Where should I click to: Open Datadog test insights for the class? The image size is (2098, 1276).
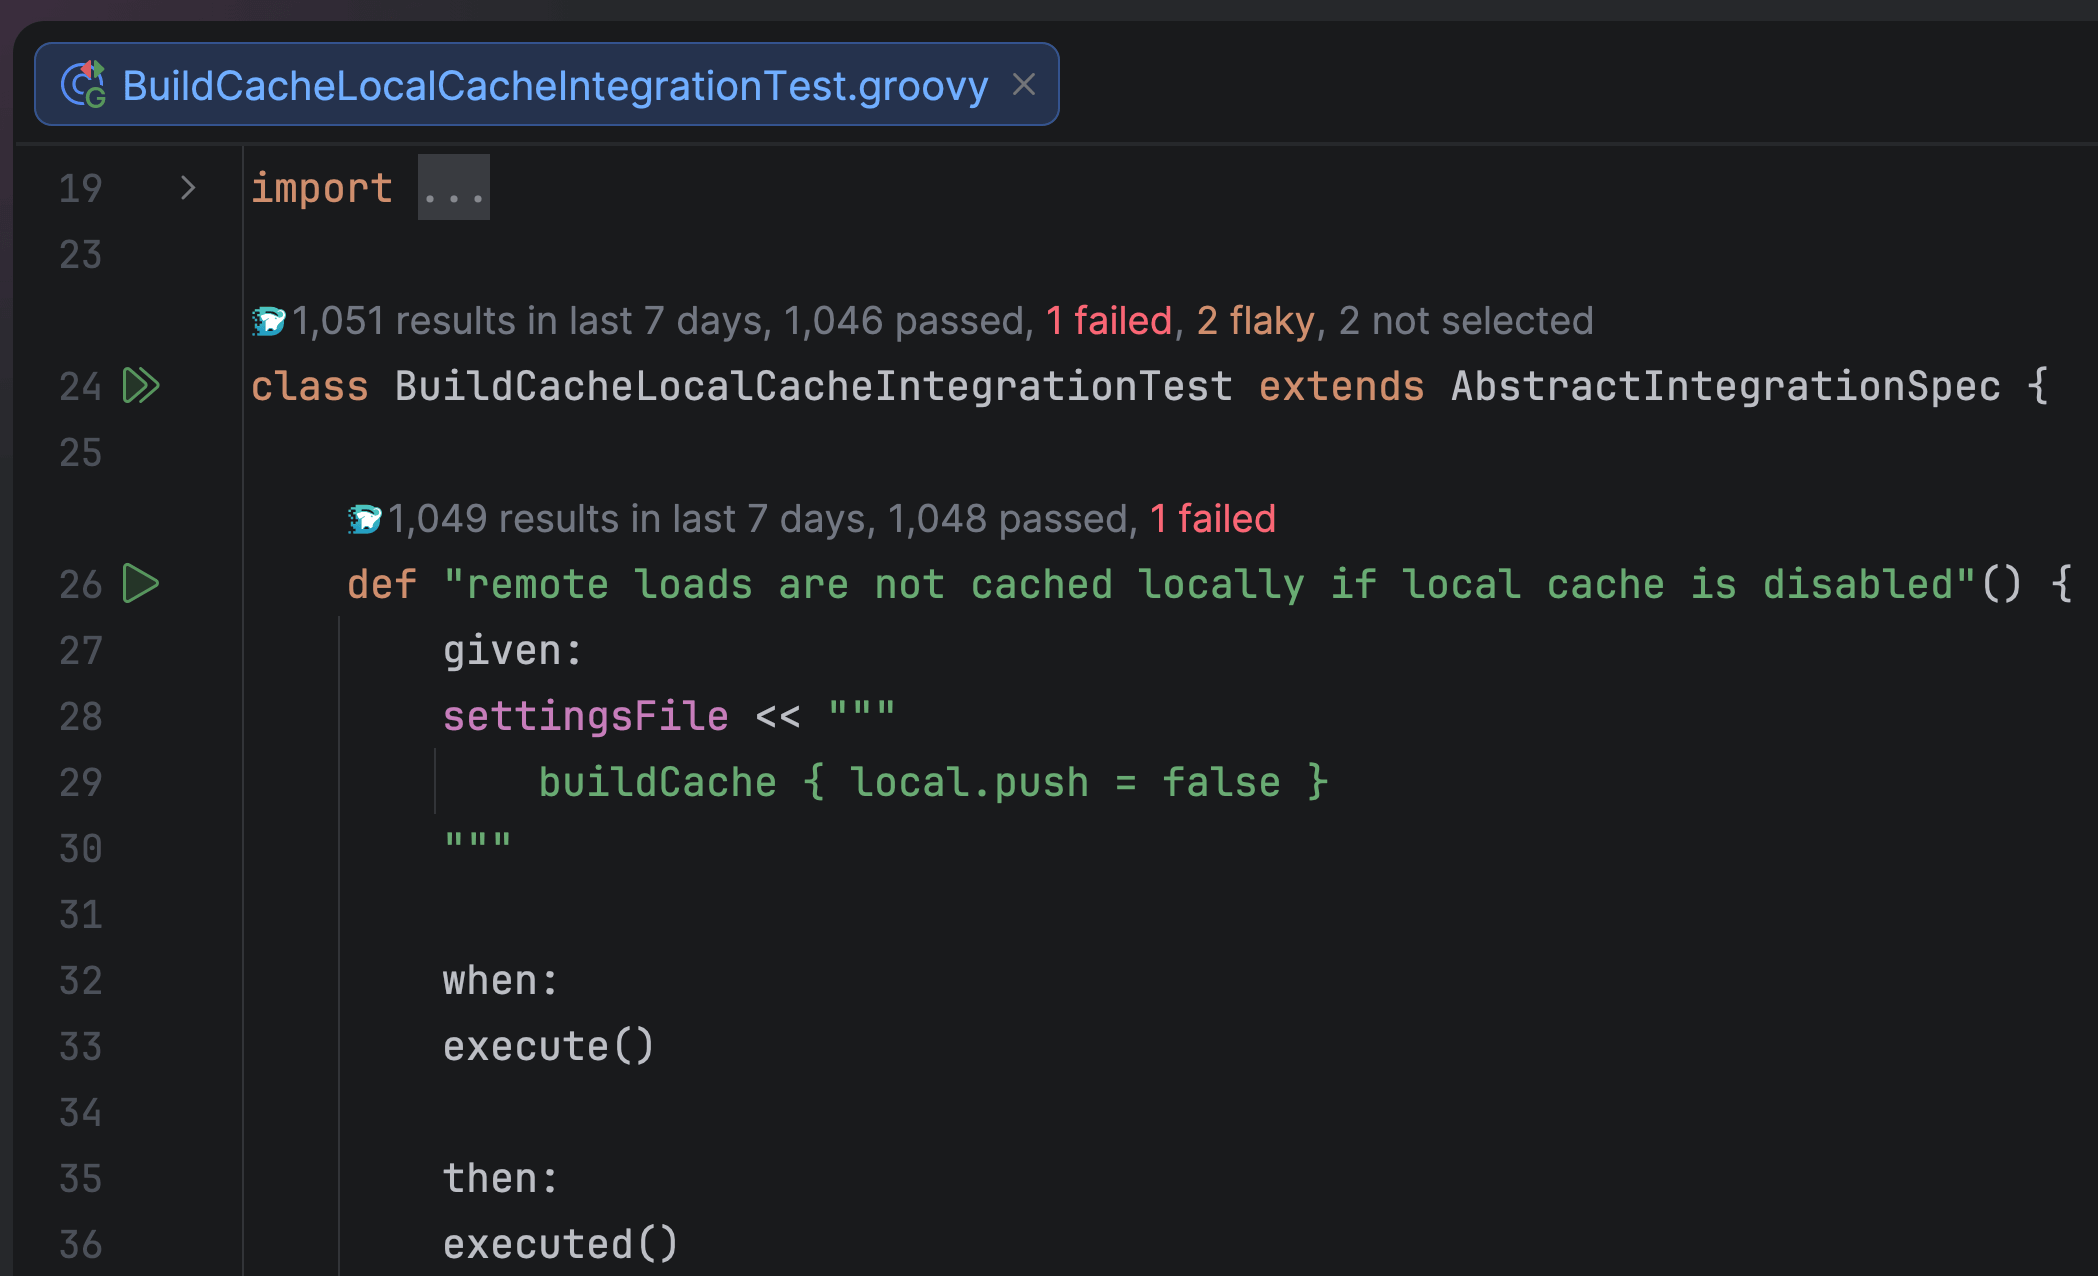269,320
